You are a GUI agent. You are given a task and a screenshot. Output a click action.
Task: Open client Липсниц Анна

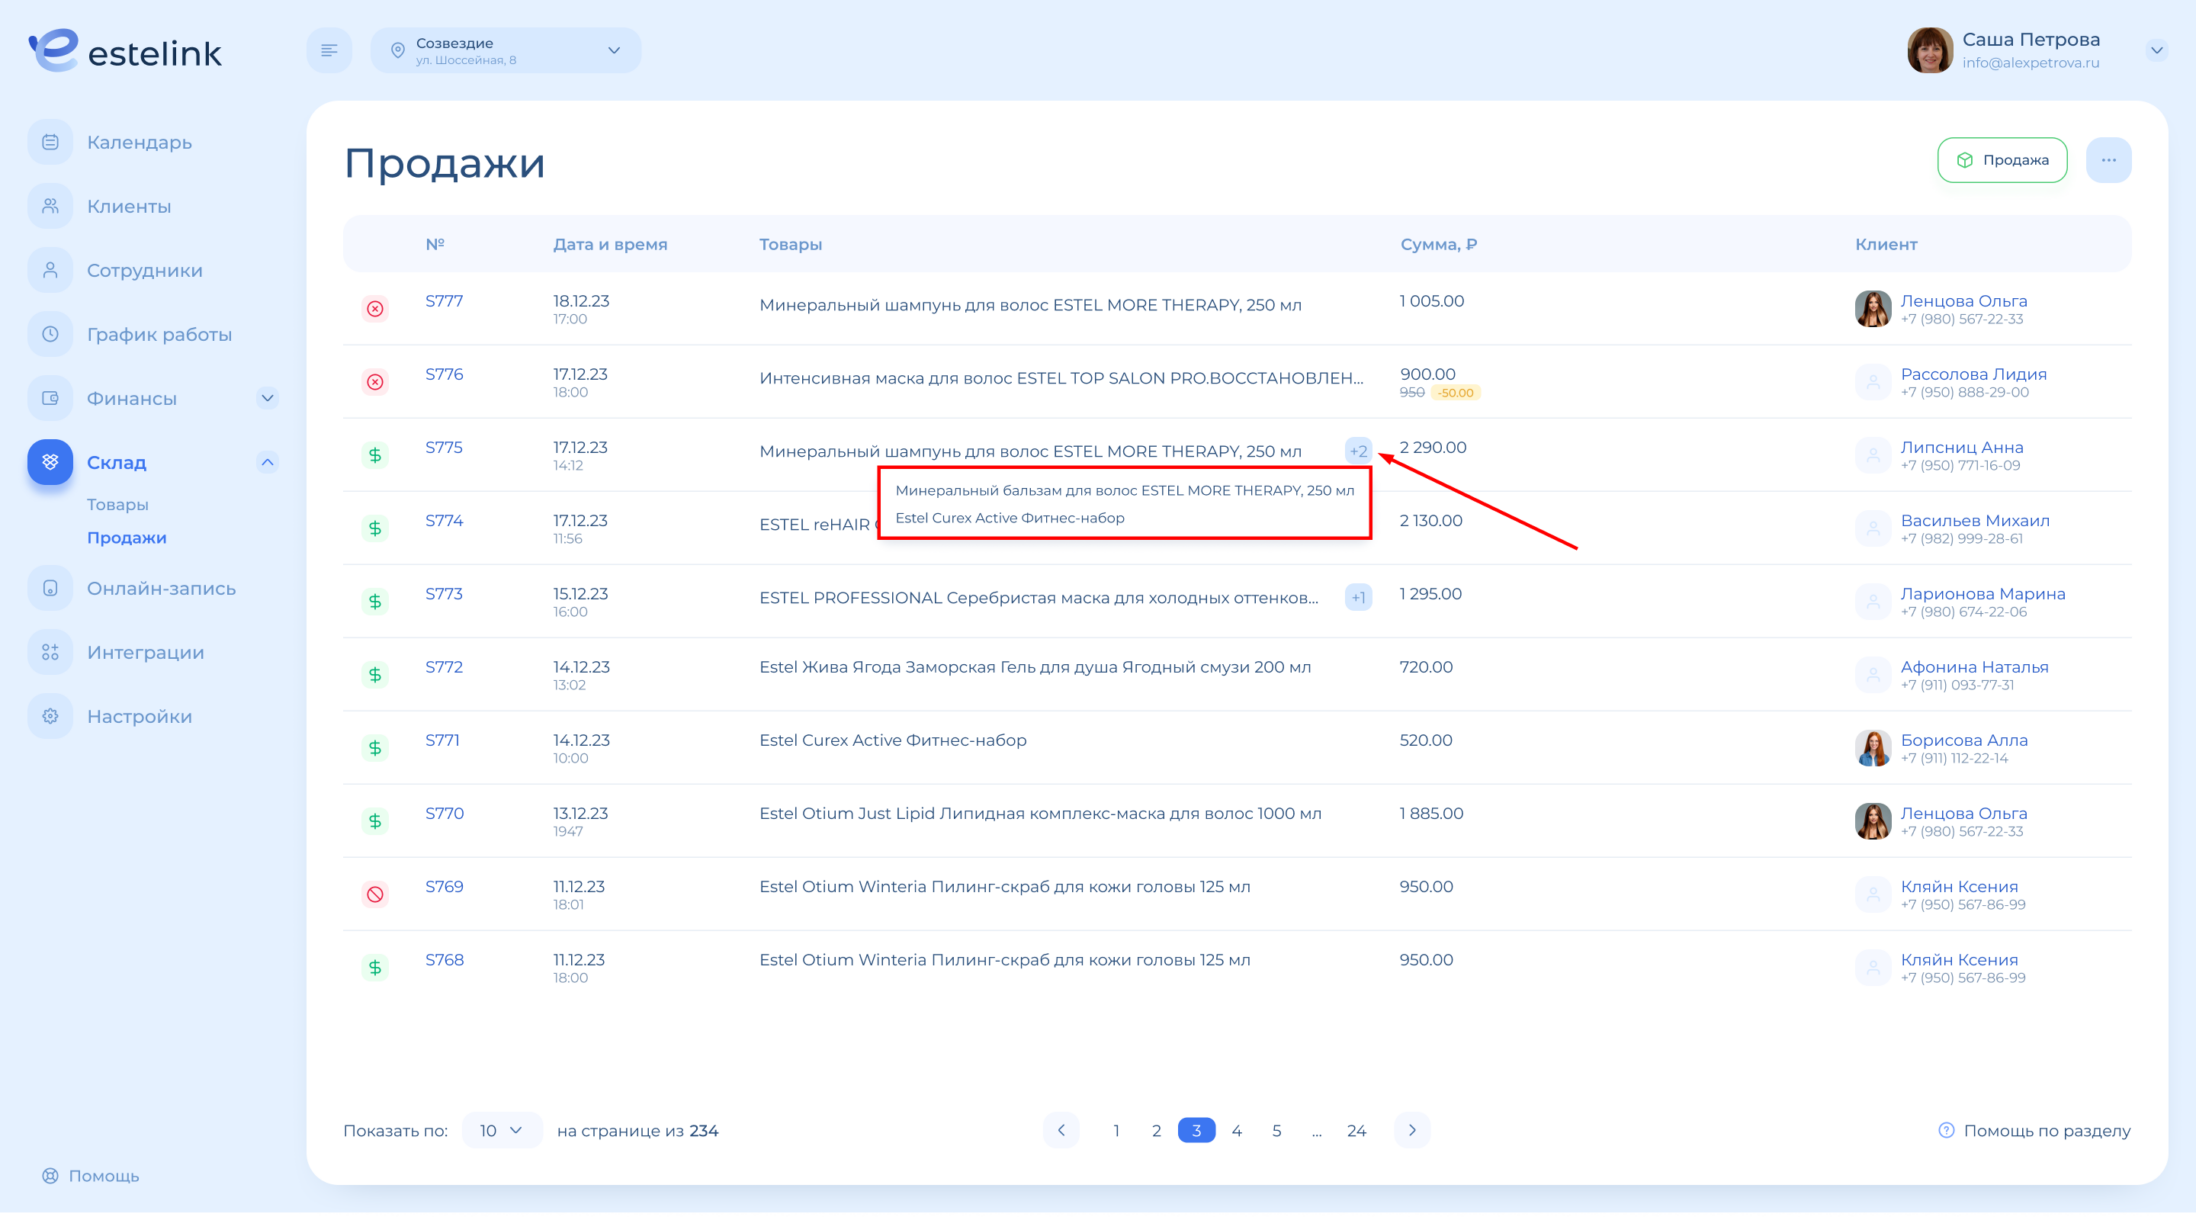(x=1961, y=447)
